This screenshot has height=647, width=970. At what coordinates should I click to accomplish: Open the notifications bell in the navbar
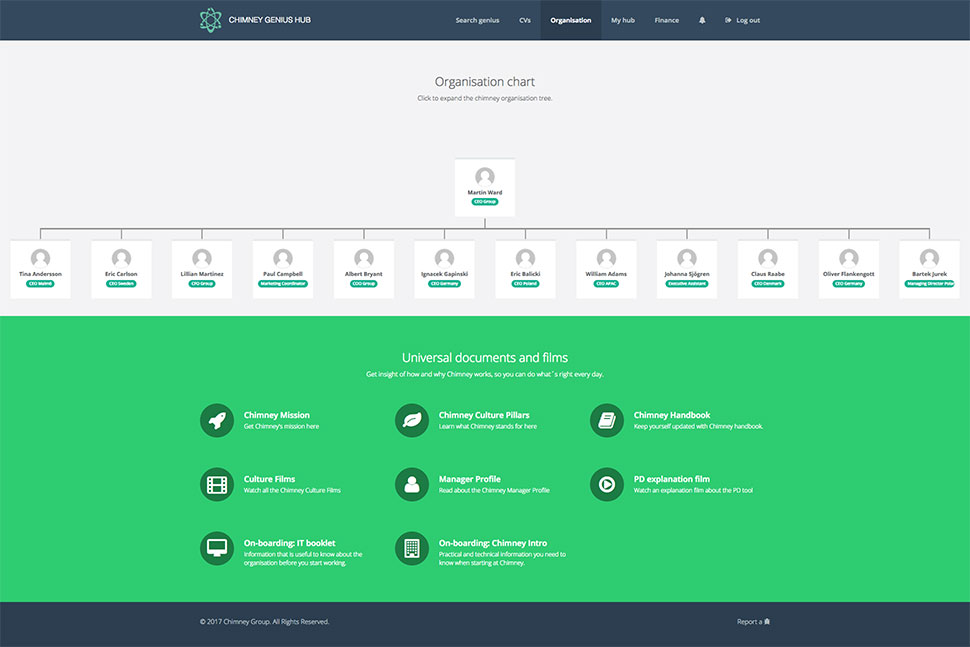click(x=702, y=20)
